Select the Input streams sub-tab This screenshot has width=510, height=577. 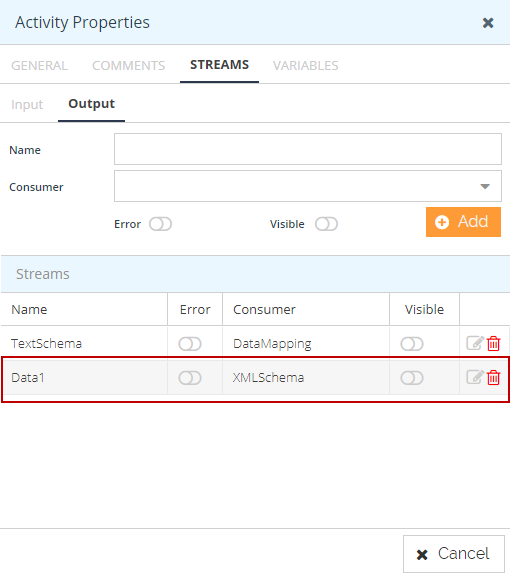pos(27,105)
